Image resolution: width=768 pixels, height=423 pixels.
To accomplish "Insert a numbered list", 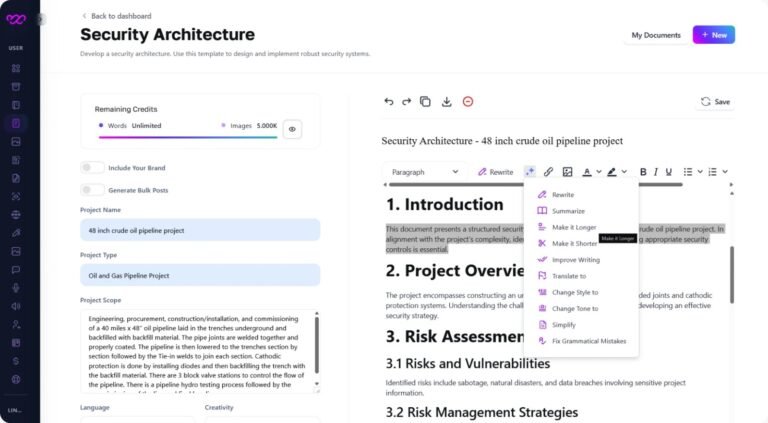I will click(x=713, y=172).
